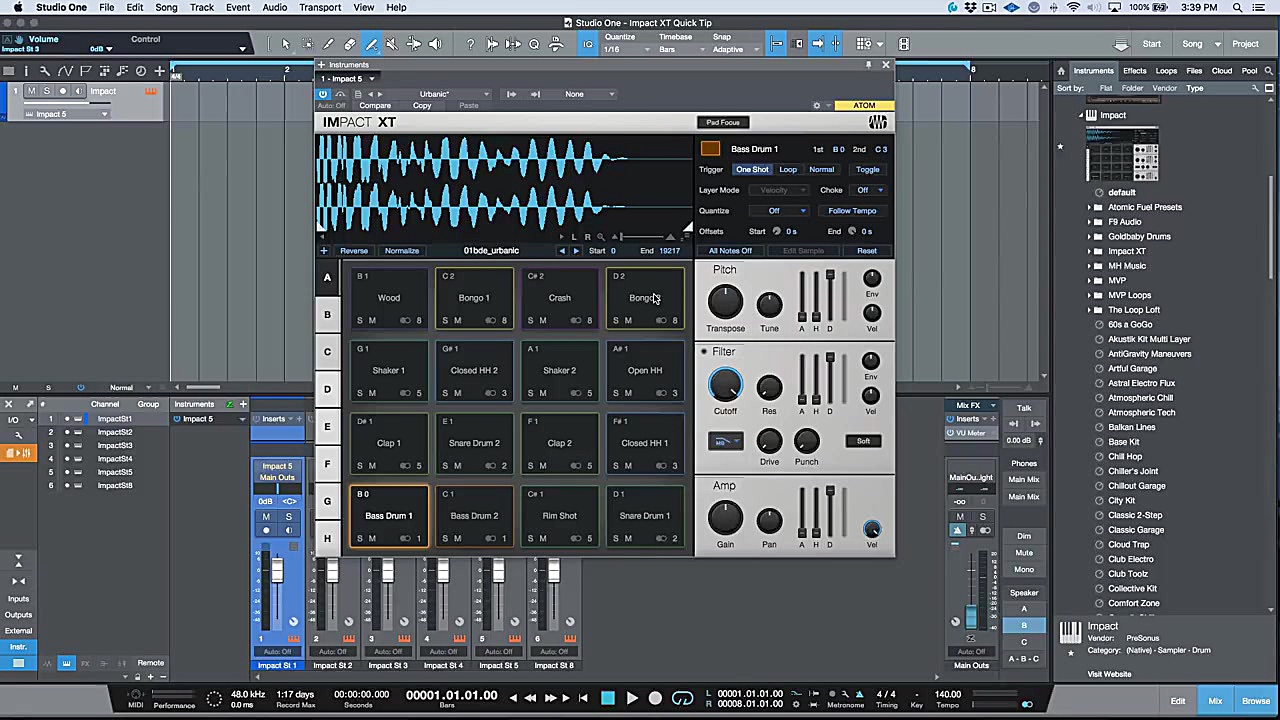Image resolution: width=1280 pixels, height=720 pixels.
Task: Open the video player film icon
Action: pos(904,44)
